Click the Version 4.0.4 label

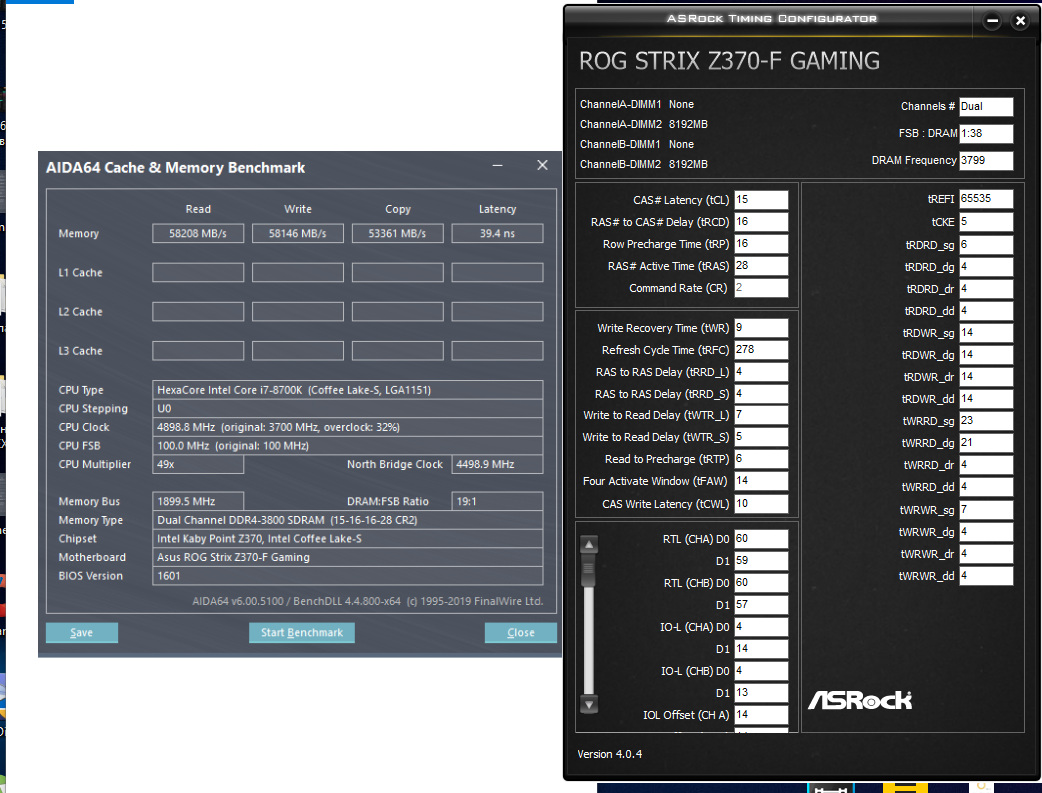point(609,754)
